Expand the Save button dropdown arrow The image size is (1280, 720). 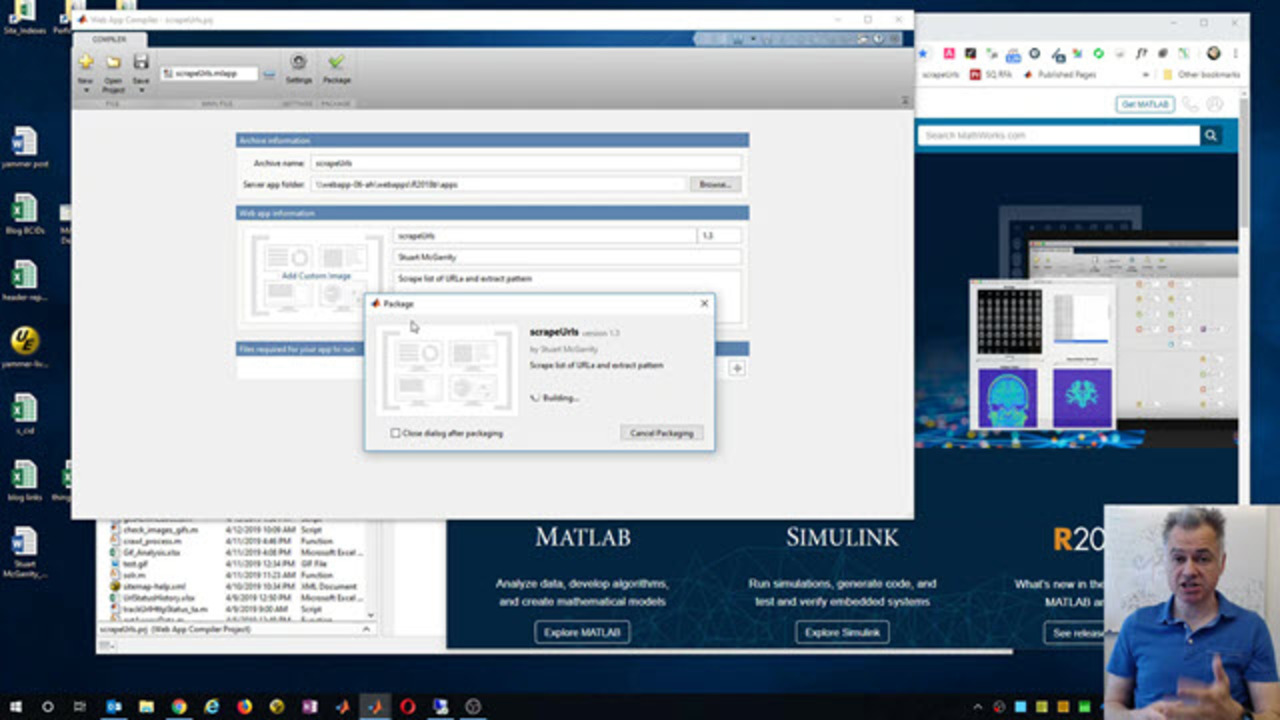[x=141, y=90]
